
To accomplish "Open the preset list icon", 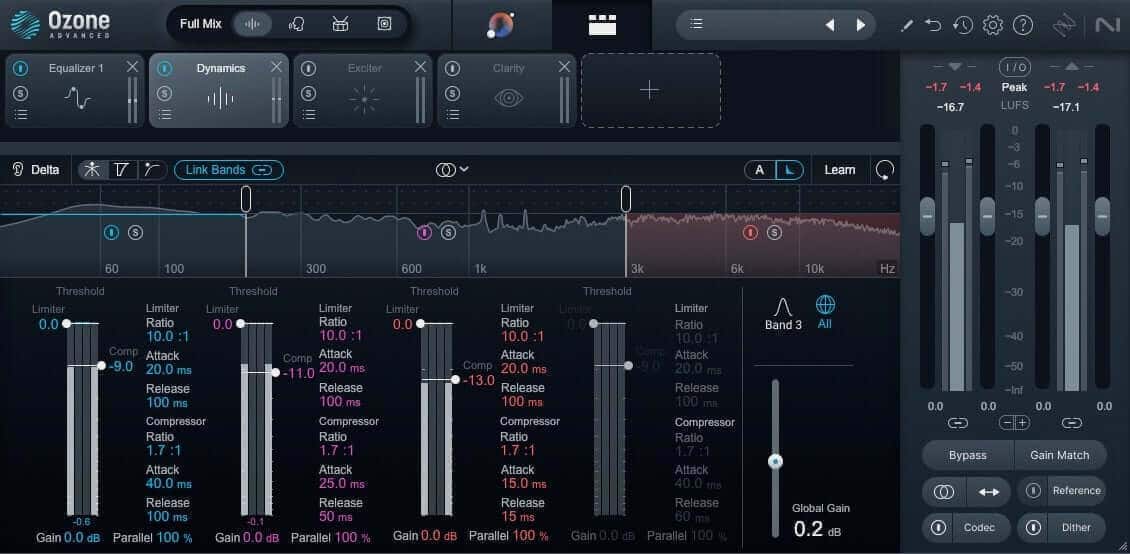I will tap(696, 24).
